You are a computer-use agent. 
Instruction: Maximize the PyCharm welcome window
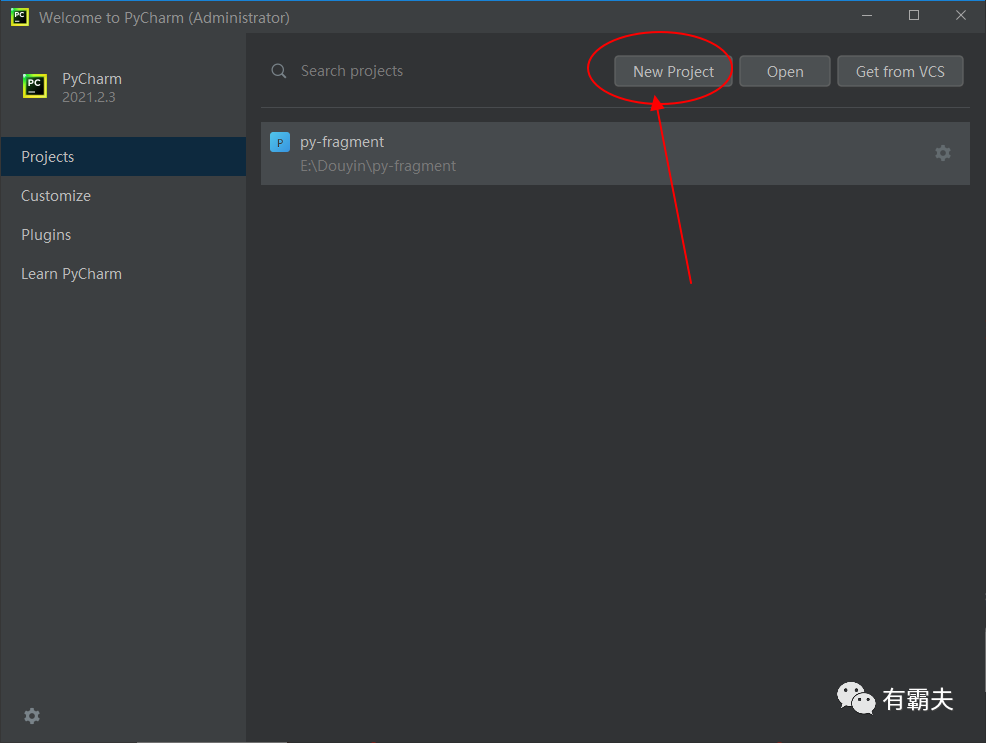pos(913,16)
